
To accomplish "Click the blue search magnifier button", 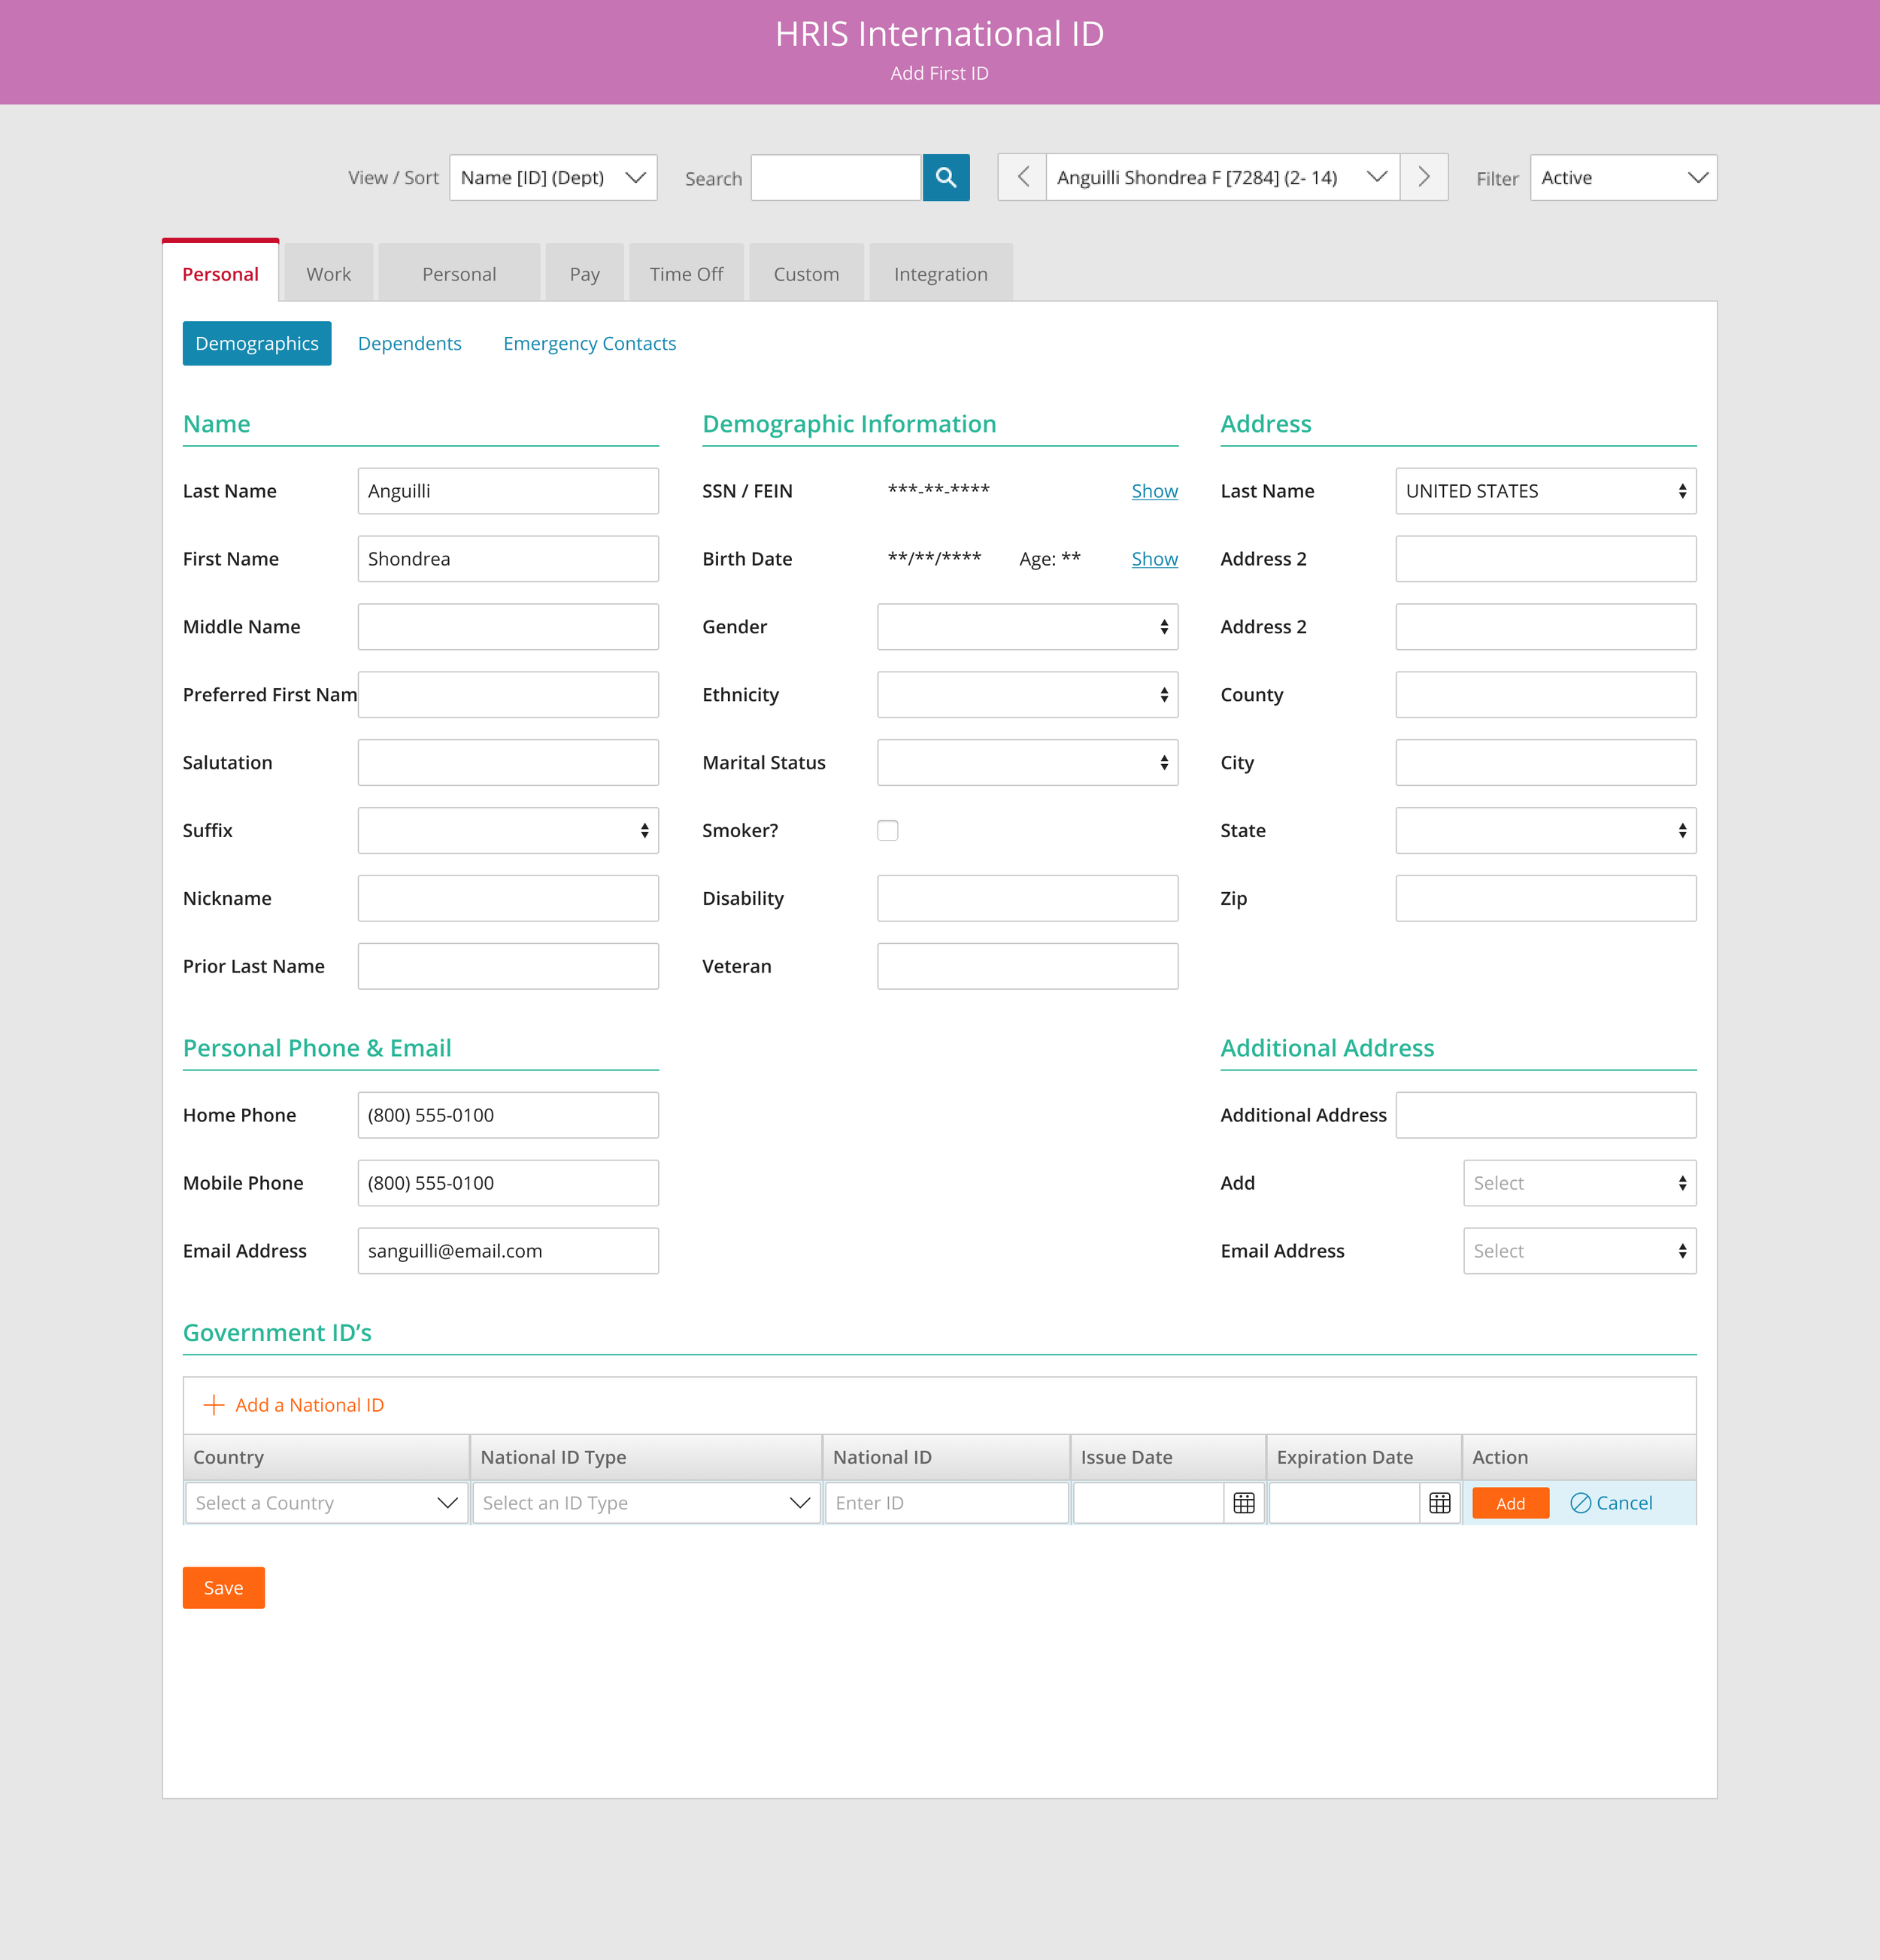I will pyautogui.click(x=946, y=178).
